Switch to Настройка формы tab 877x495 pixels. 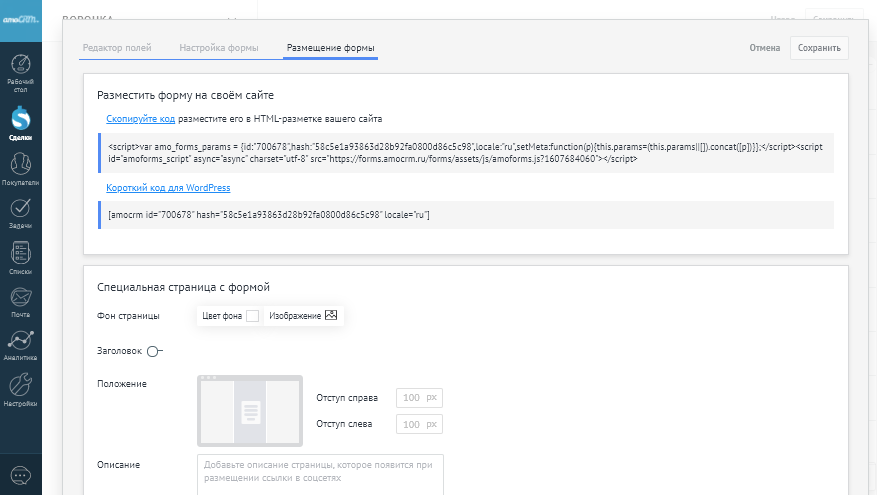(x=219, y=48)
